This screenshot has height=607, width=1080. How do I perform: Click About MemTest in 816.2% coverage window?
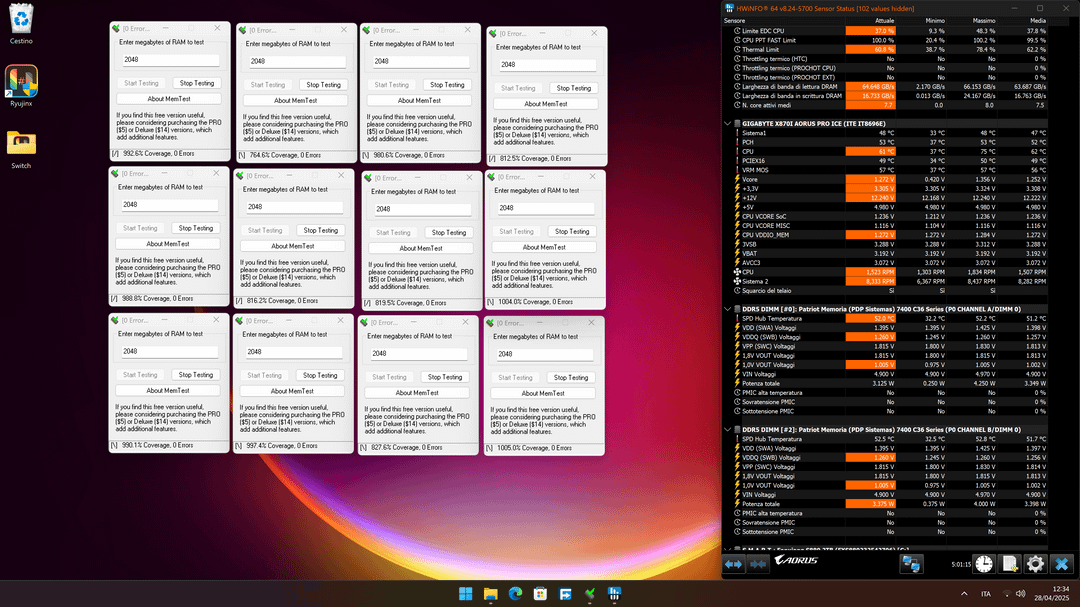[x=293, y=246]
